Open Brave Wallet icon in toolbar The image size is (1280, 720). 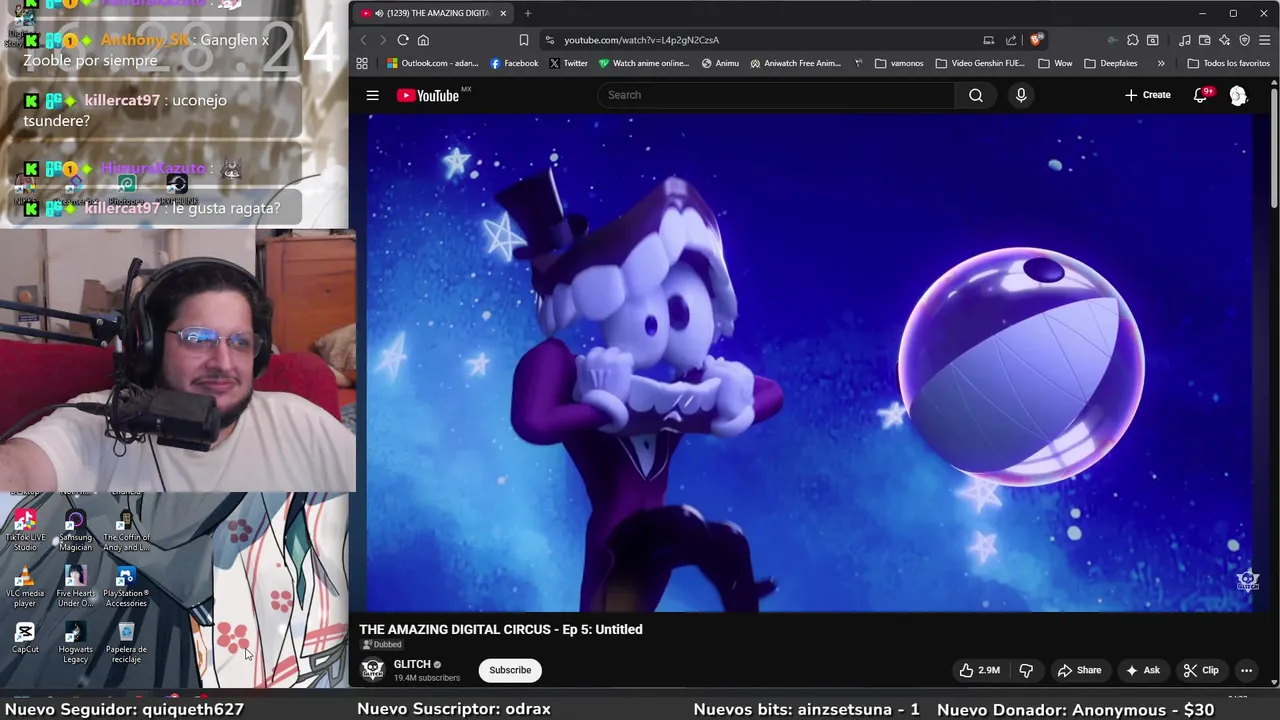(1204, 40)
